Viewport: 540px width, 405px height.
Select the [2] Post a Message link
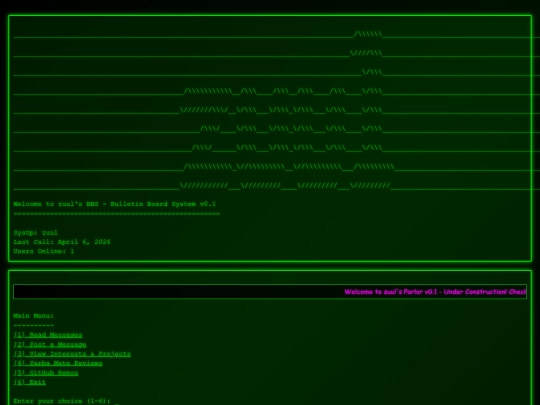(x=50, y=344)
